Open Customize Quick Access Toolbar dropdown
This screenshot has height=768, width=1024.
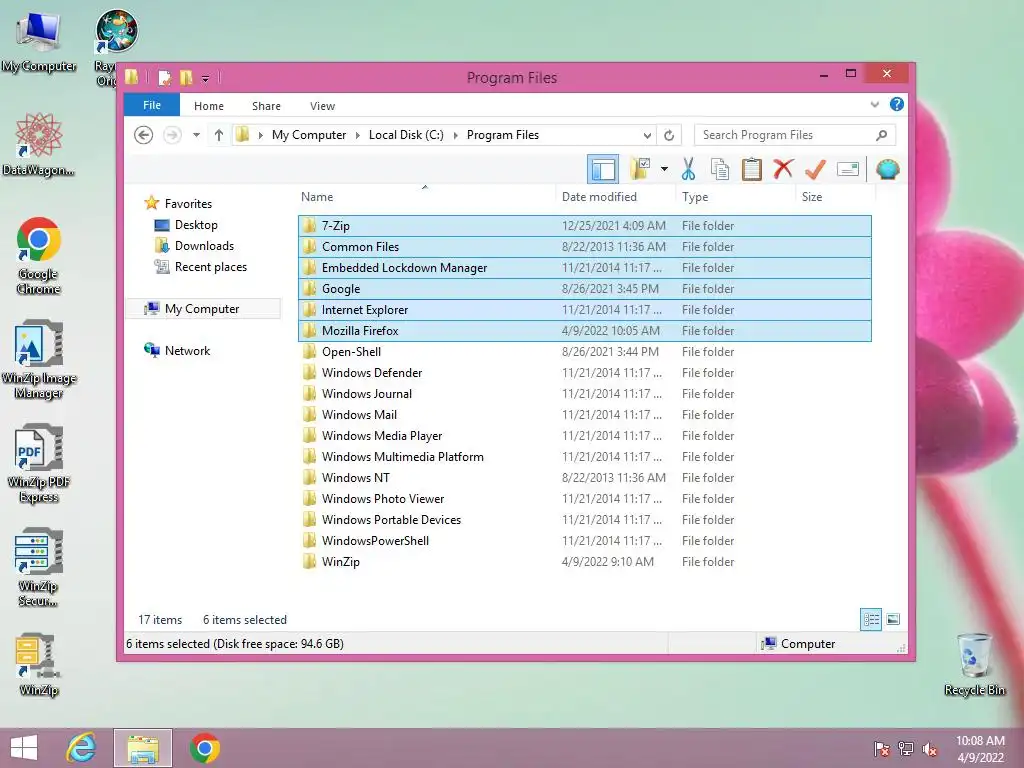(x=205, y=78)
